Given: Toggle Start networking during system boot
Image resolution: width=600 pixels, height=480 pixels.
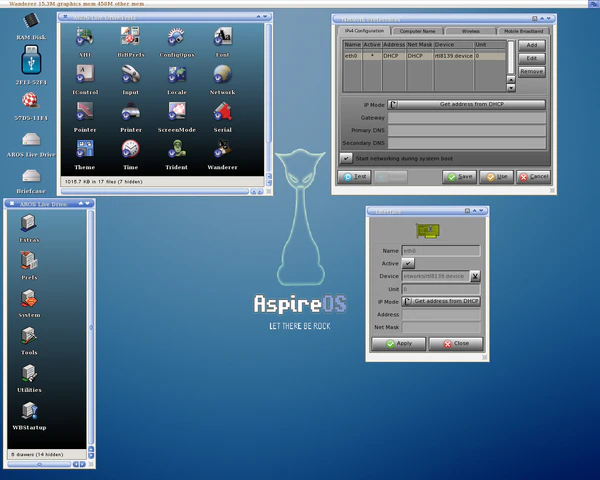Looking at the screenshot, I should (346, 158).
